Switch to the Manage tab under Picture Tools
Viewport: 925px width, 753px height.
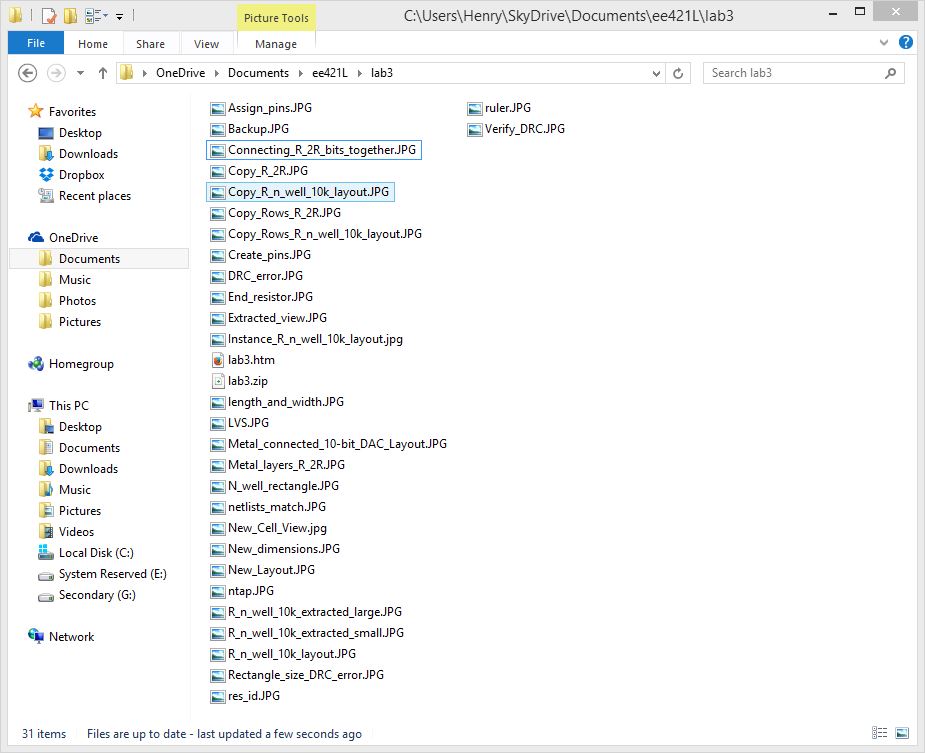[x=275, y=44]
